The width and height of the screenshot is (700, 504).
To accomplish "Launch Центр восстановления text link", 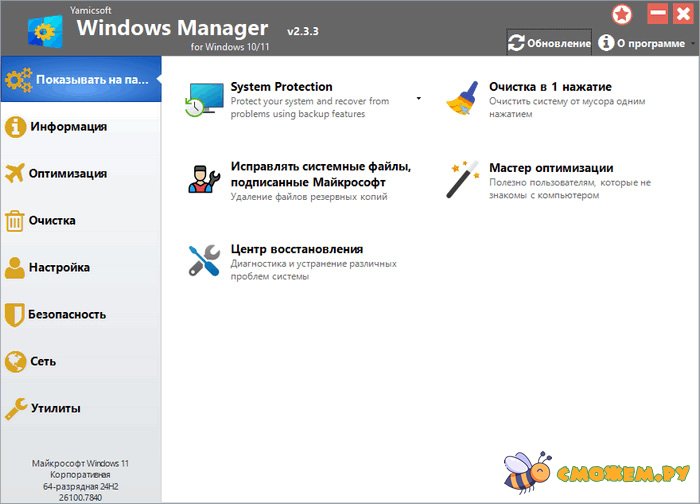I will 296,249.
